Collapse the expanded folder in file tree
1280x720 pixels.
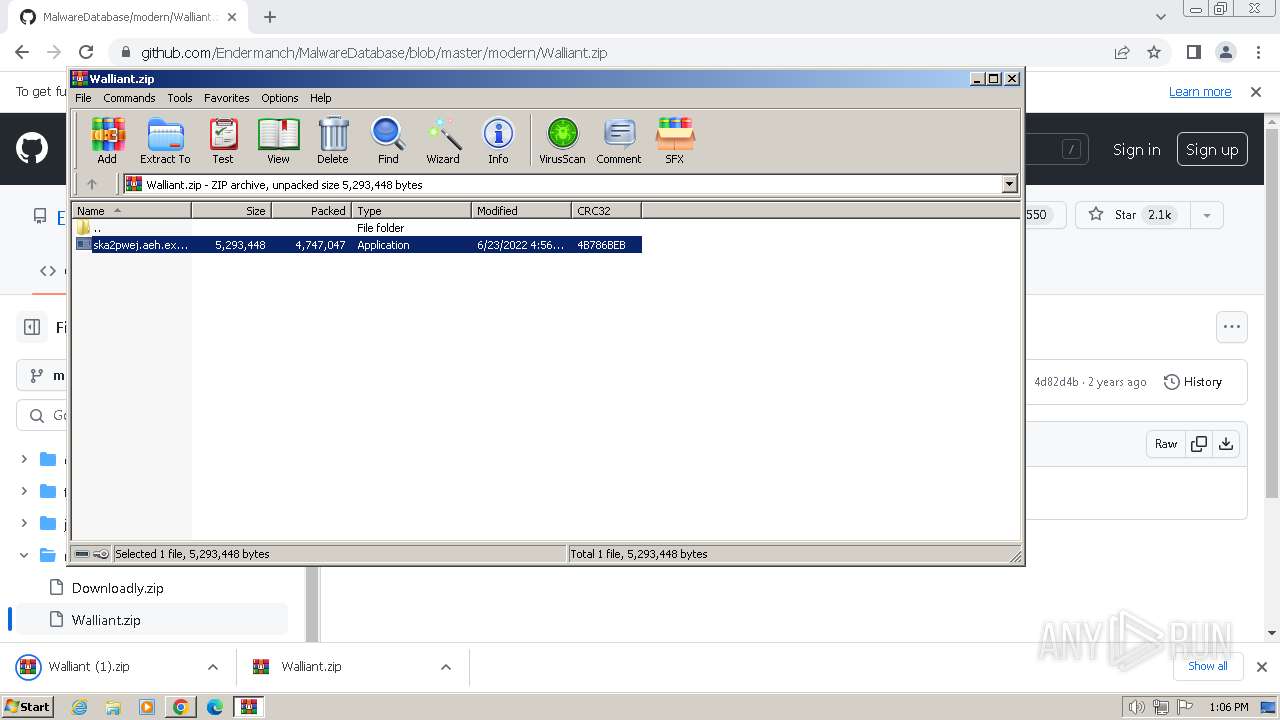click(24, 555)
